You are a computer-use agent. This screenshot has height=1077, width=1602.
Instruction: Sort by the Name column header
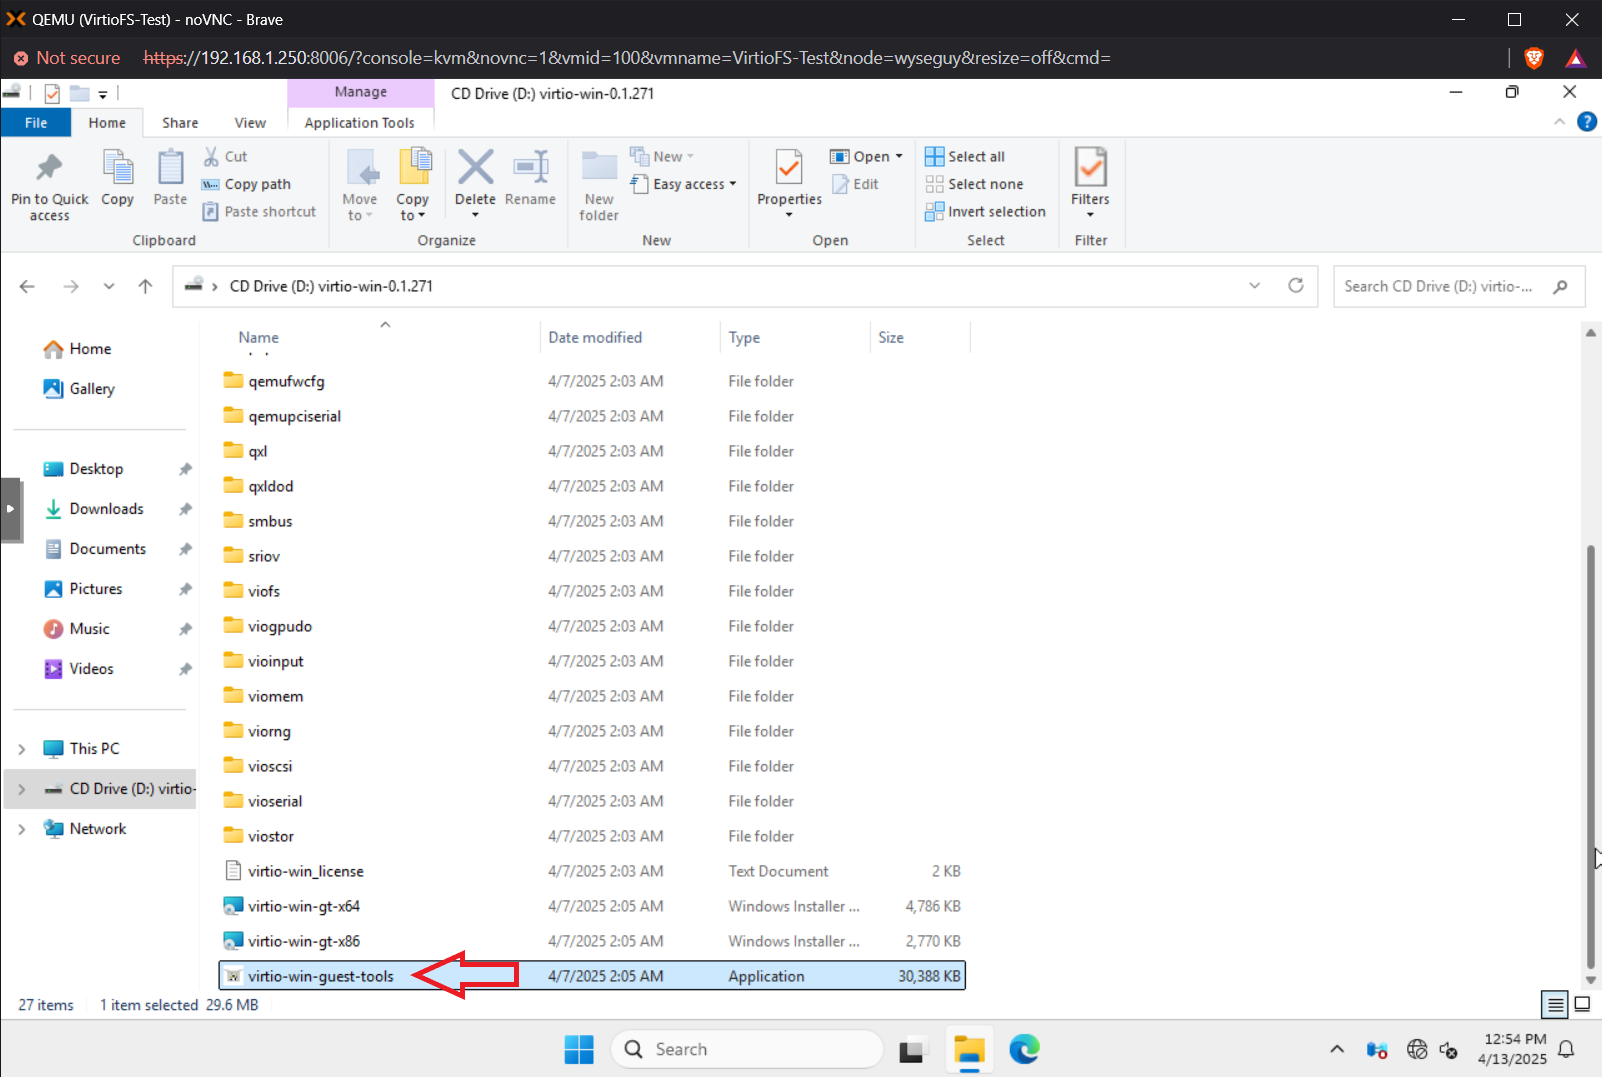259,337
